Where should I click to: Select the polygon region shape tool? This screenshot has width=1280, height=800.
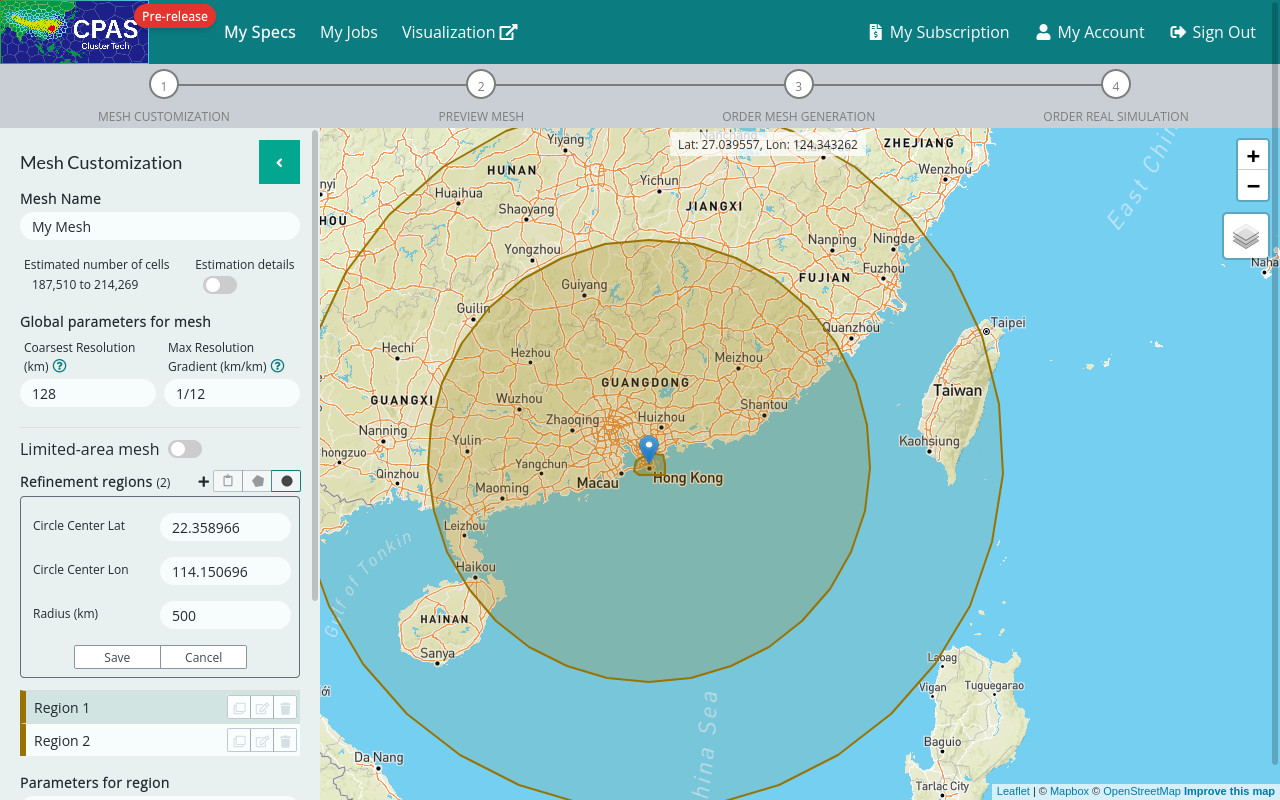(257, 481)
